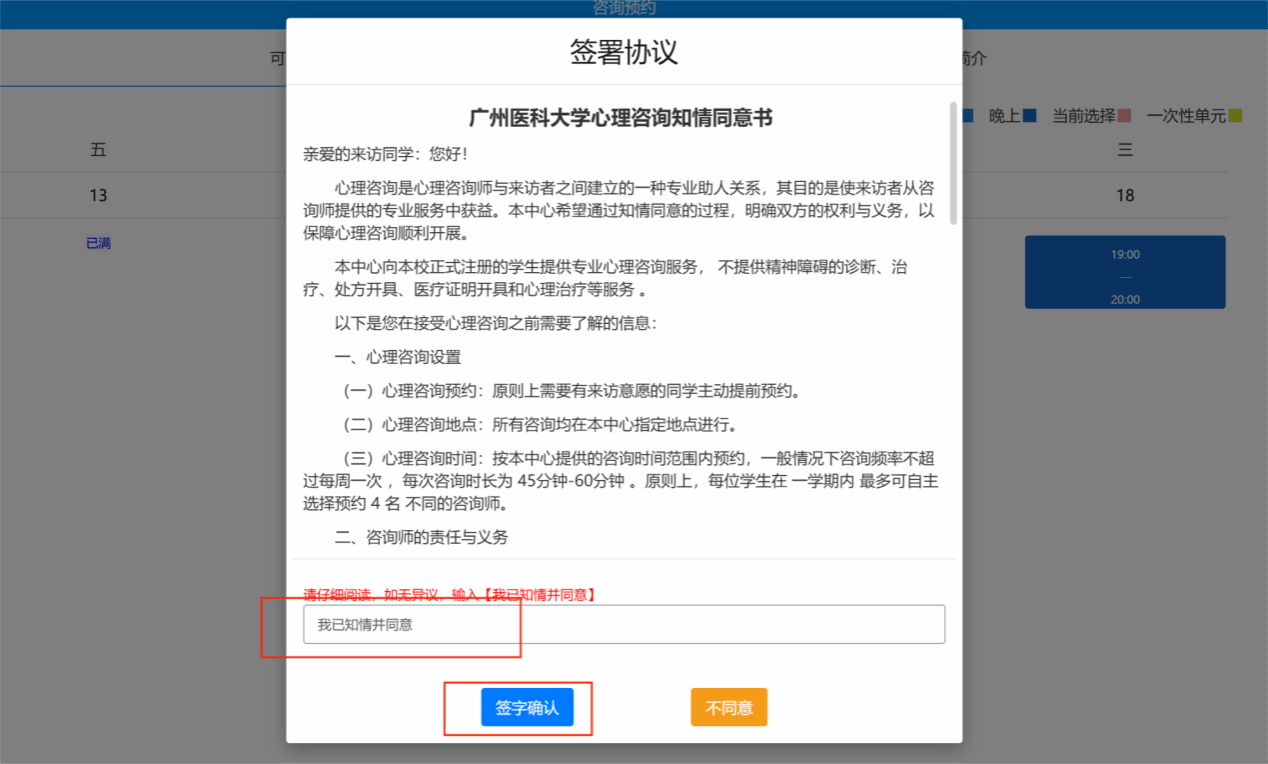Click the 签署协议 dialog title

(x=624, y=52)
